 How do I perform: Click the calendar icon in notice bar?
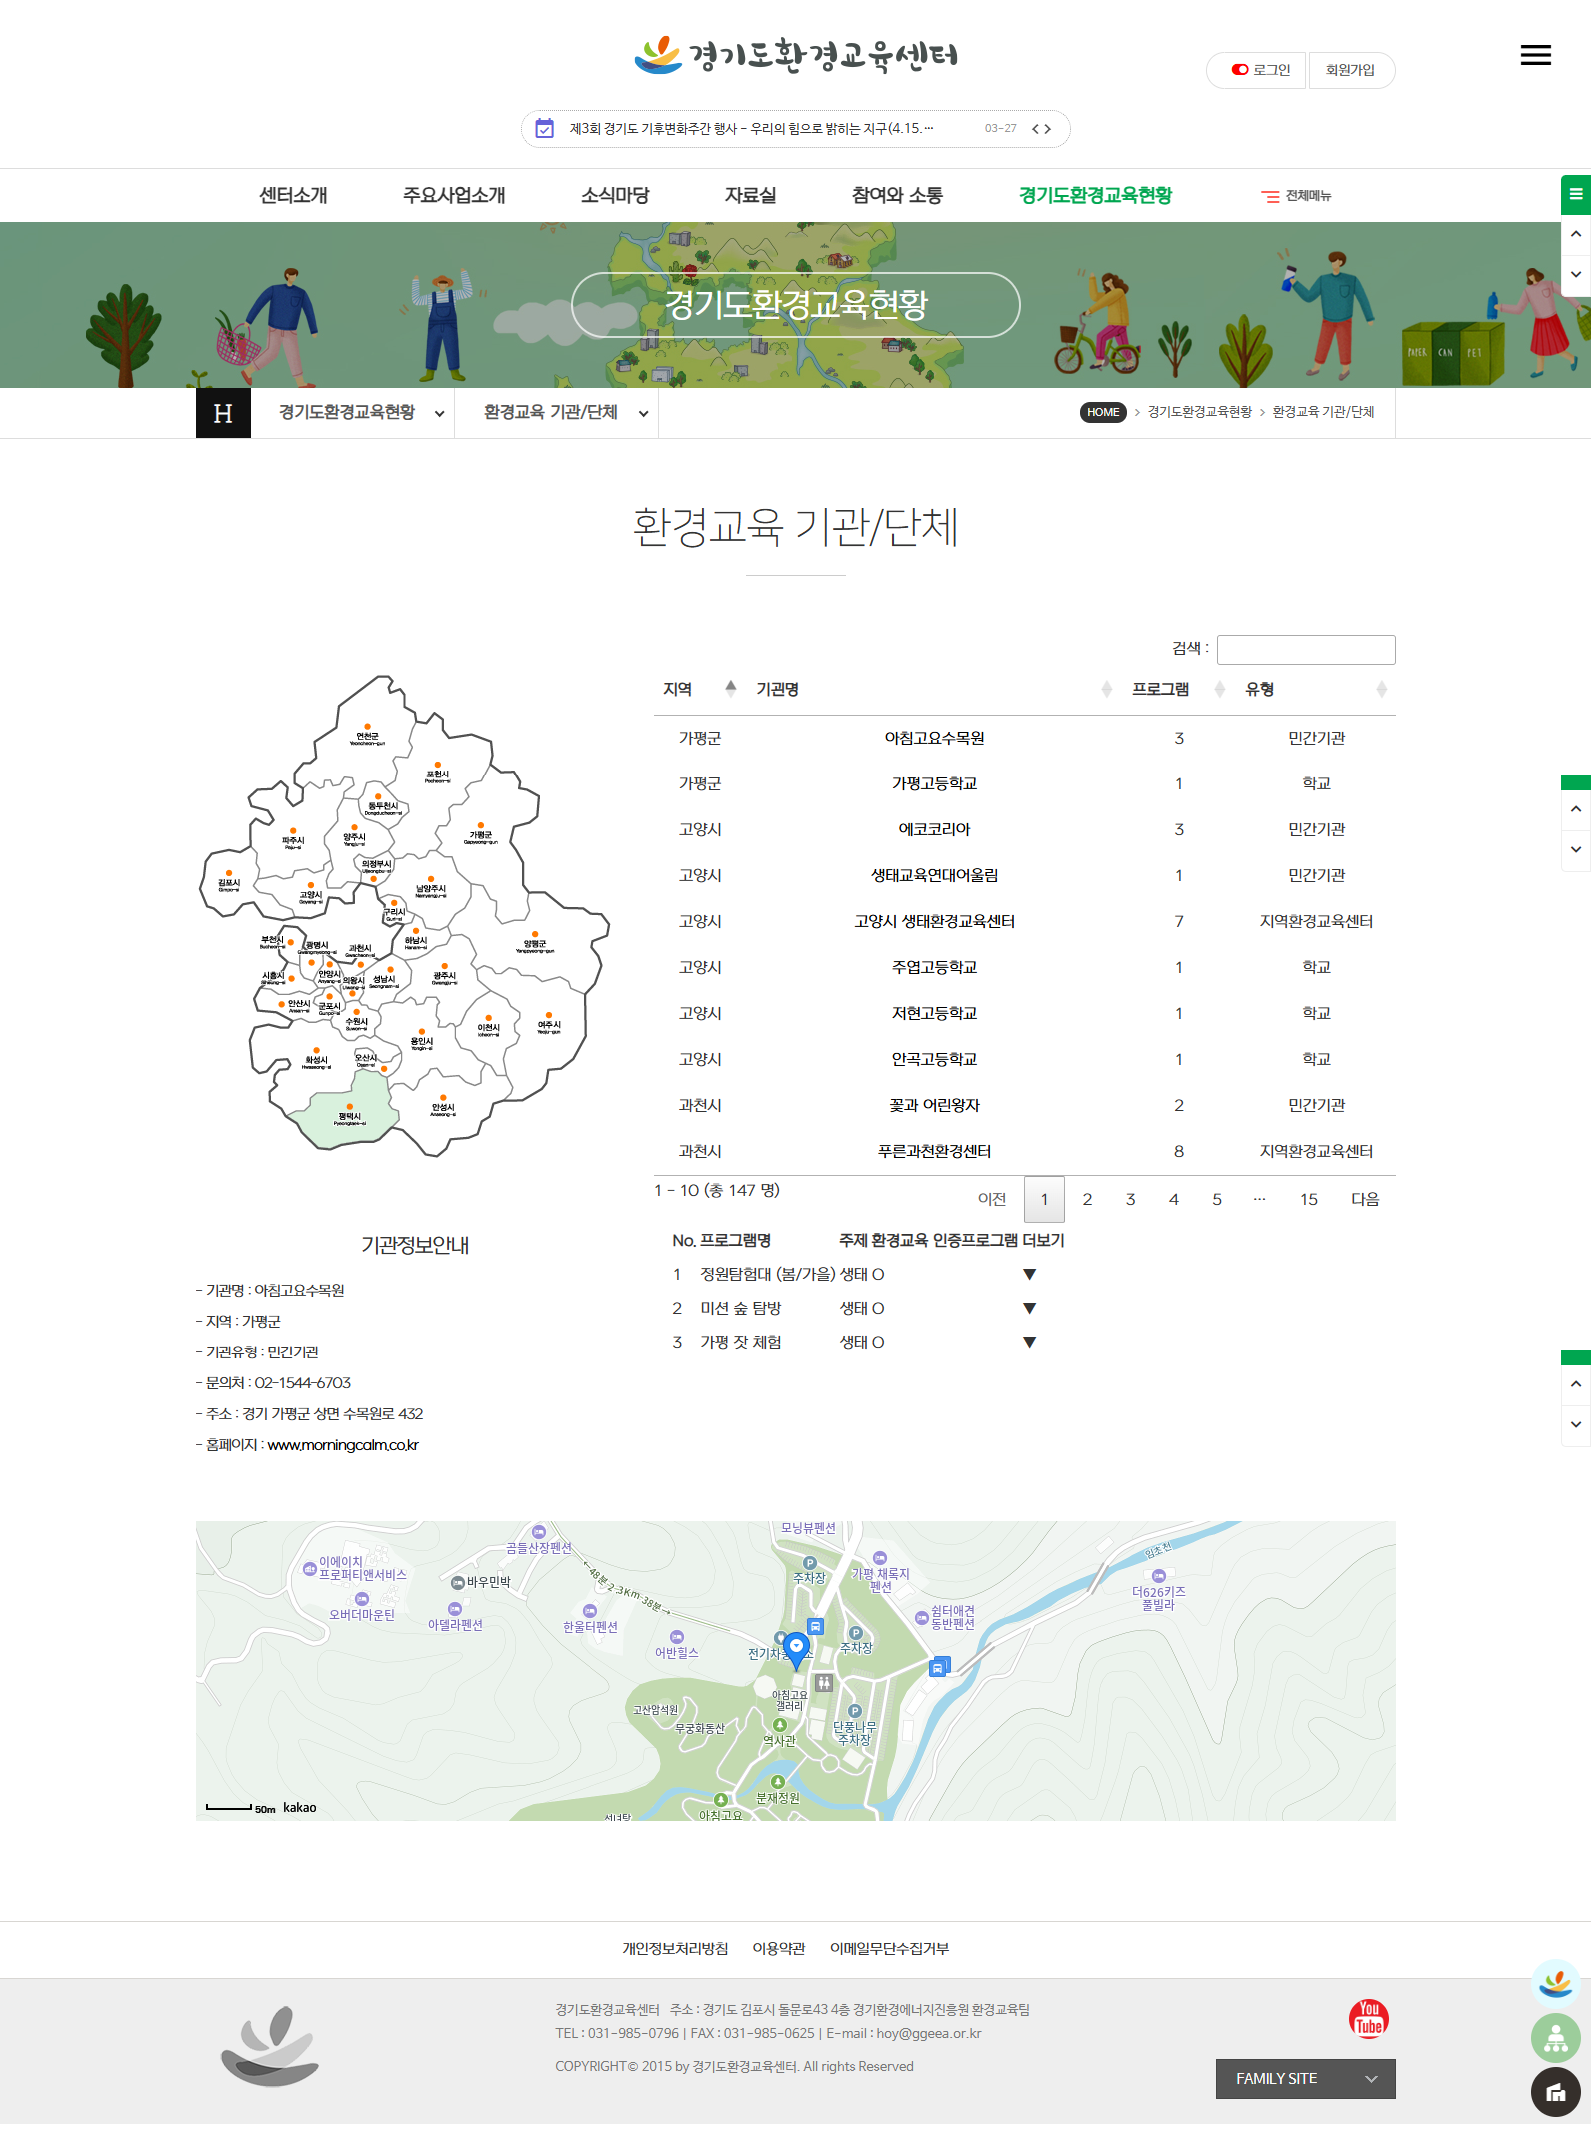point(545,128)
